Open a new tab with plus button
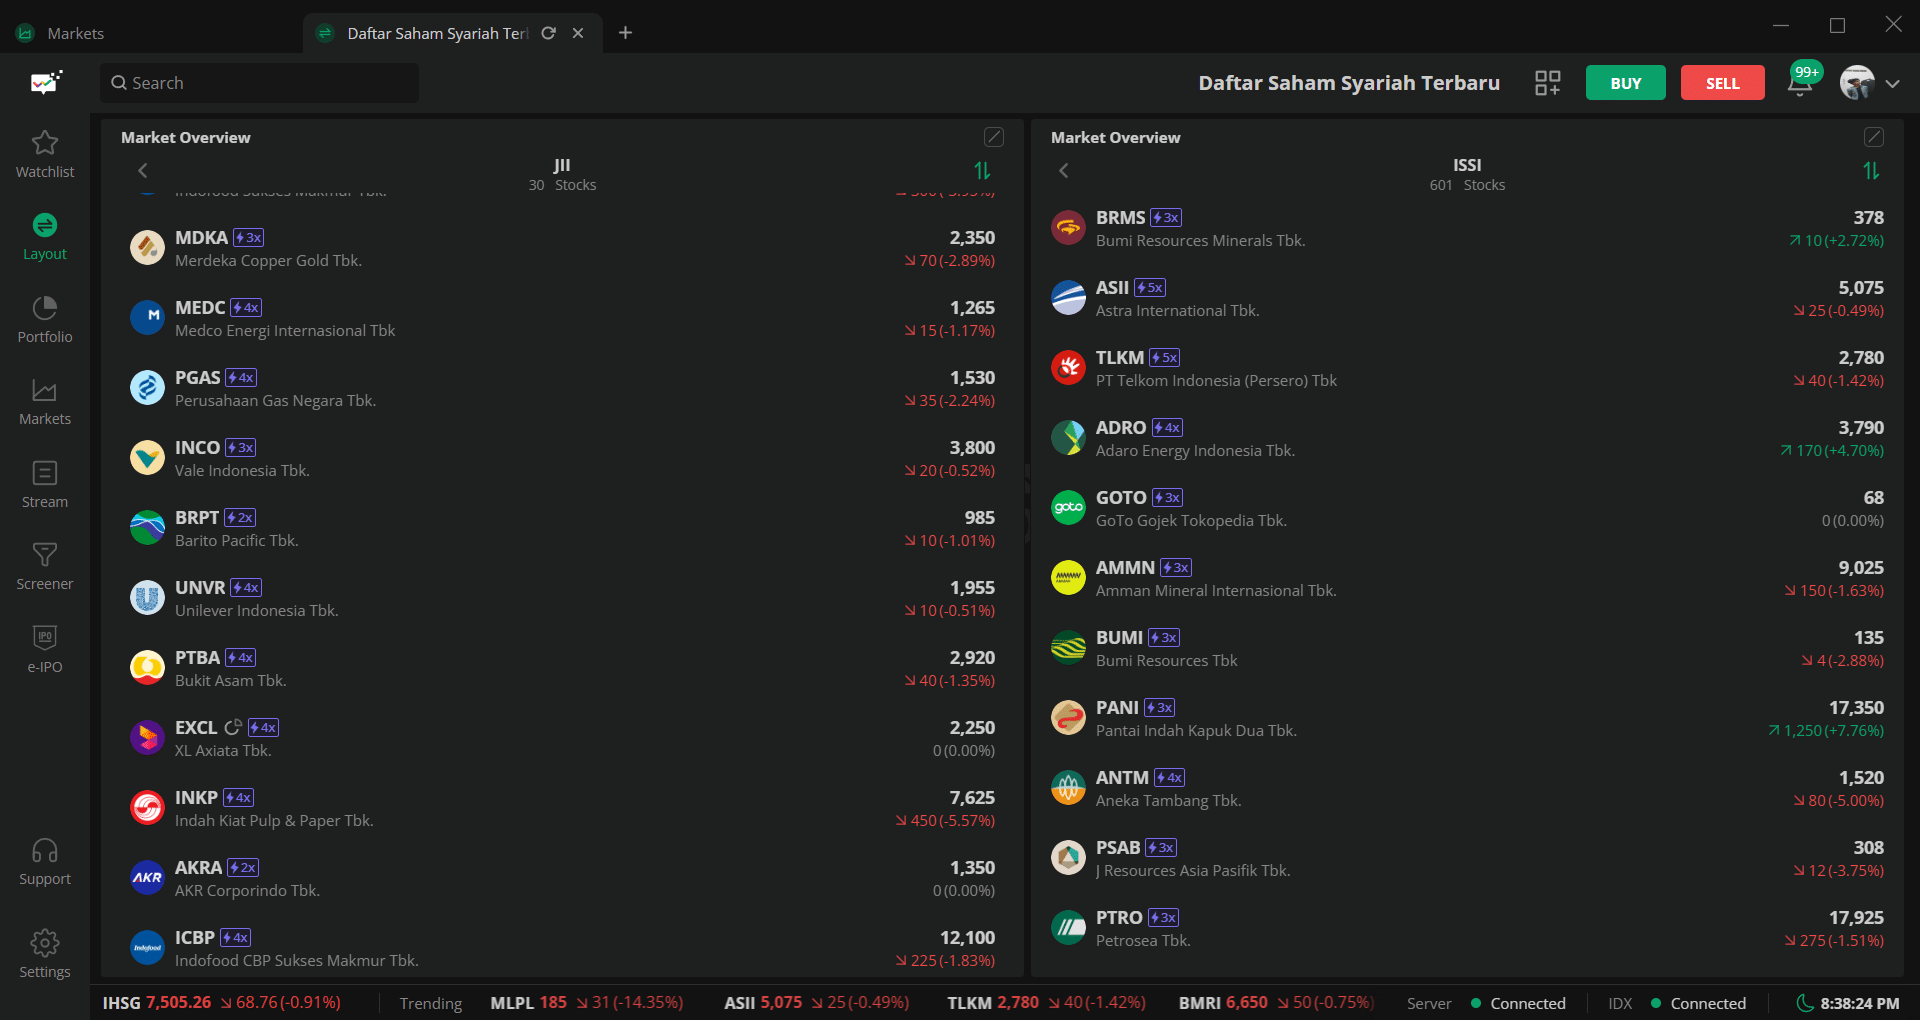 (625, 33)
